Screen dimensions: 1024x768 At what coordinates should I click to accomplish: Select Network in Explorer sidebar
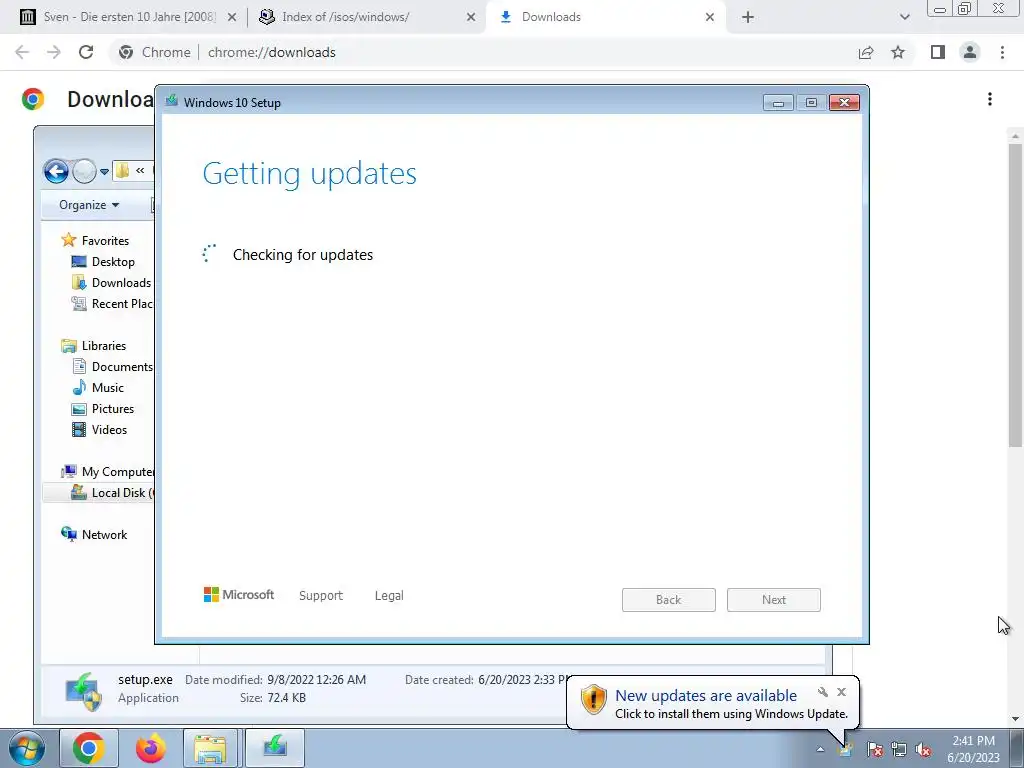tap(104, 534)
